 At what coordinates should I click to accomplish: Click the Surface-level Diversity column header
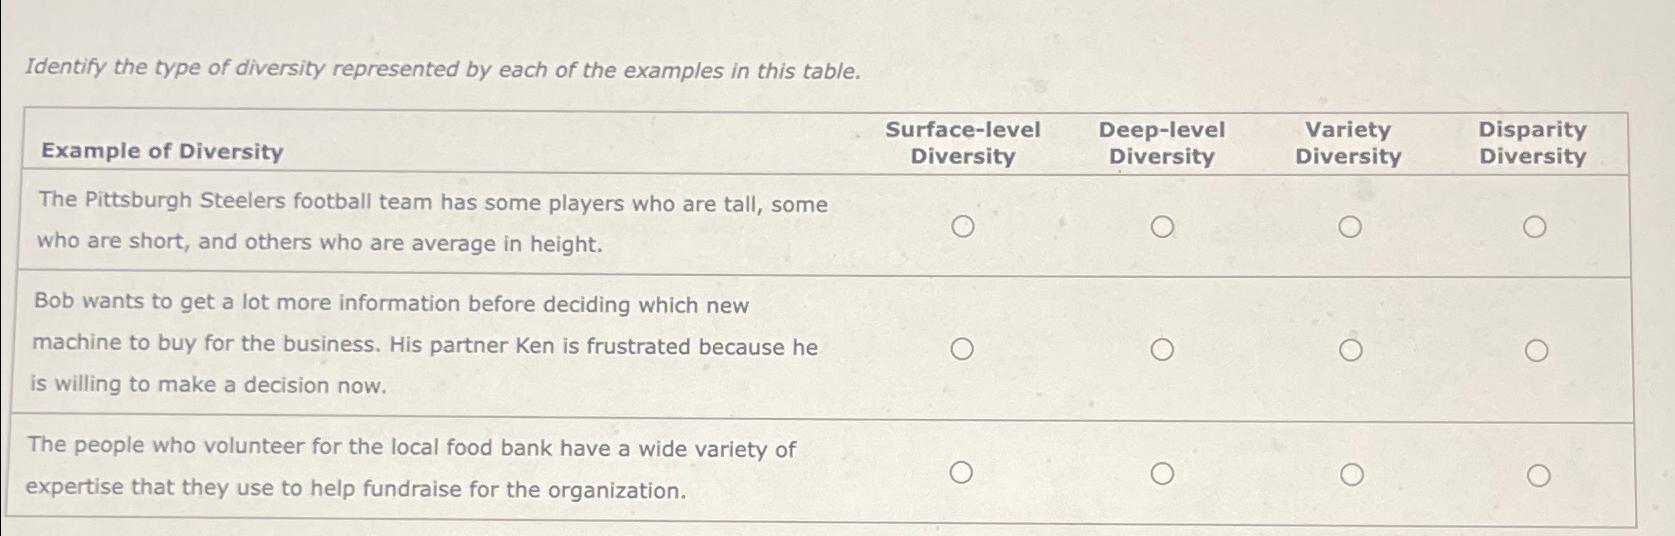coord(962,143)
